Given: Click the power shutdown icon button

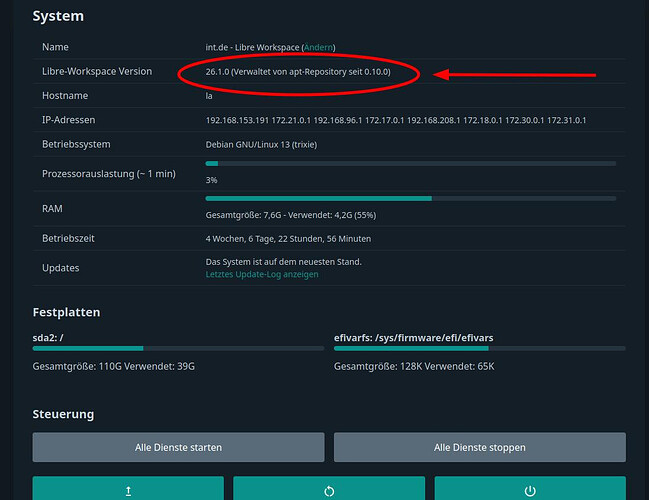Looking at the screenshot, I should click(x=529, y=490).
